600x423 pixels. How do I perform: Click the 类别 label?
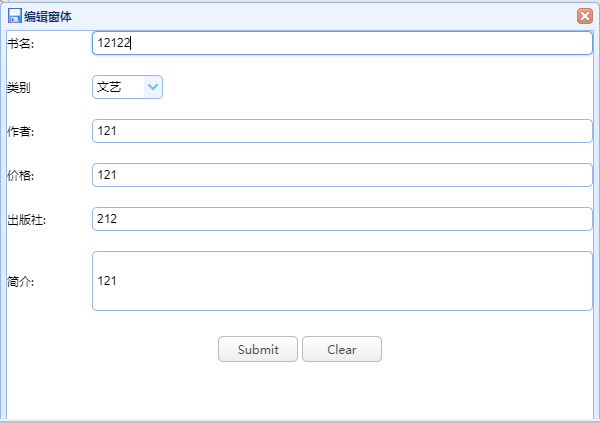pos(19,88)
